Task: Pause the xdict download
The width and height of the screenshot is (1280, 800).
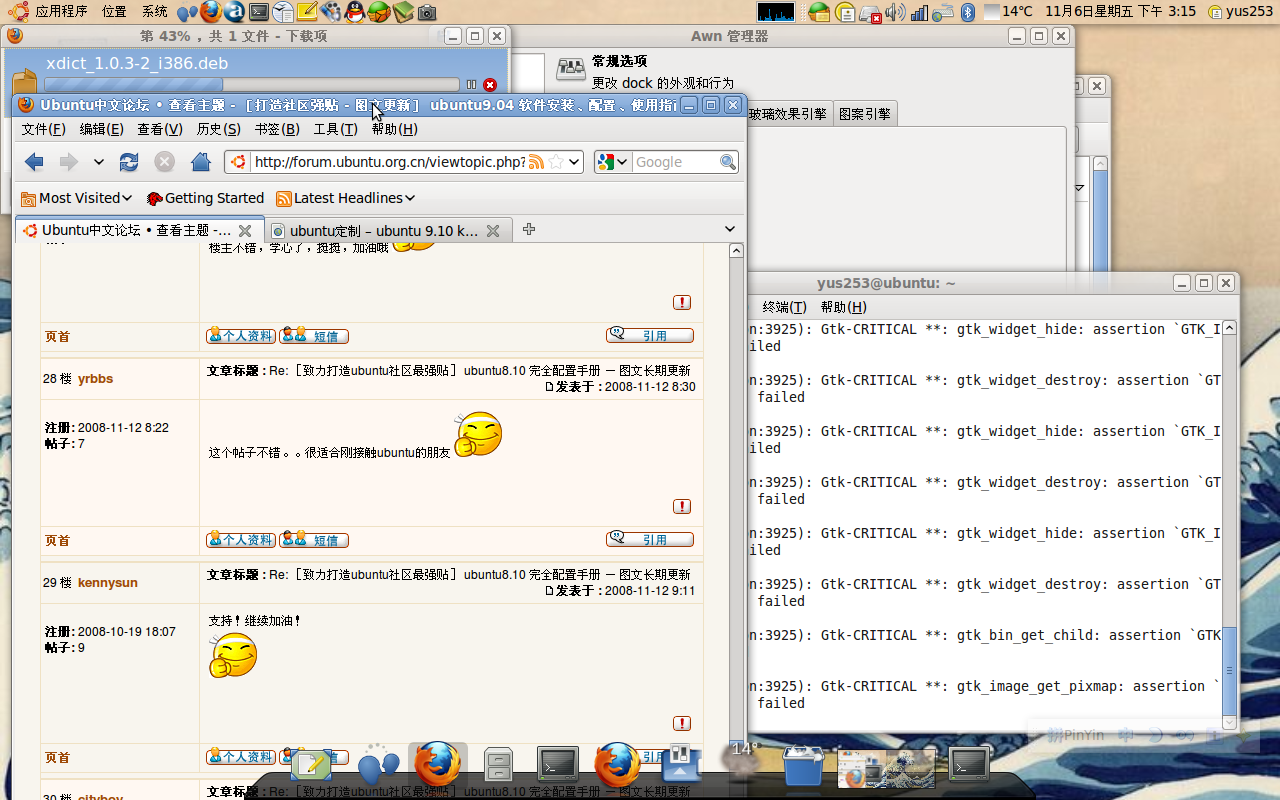Action: (x=472, y=85)
